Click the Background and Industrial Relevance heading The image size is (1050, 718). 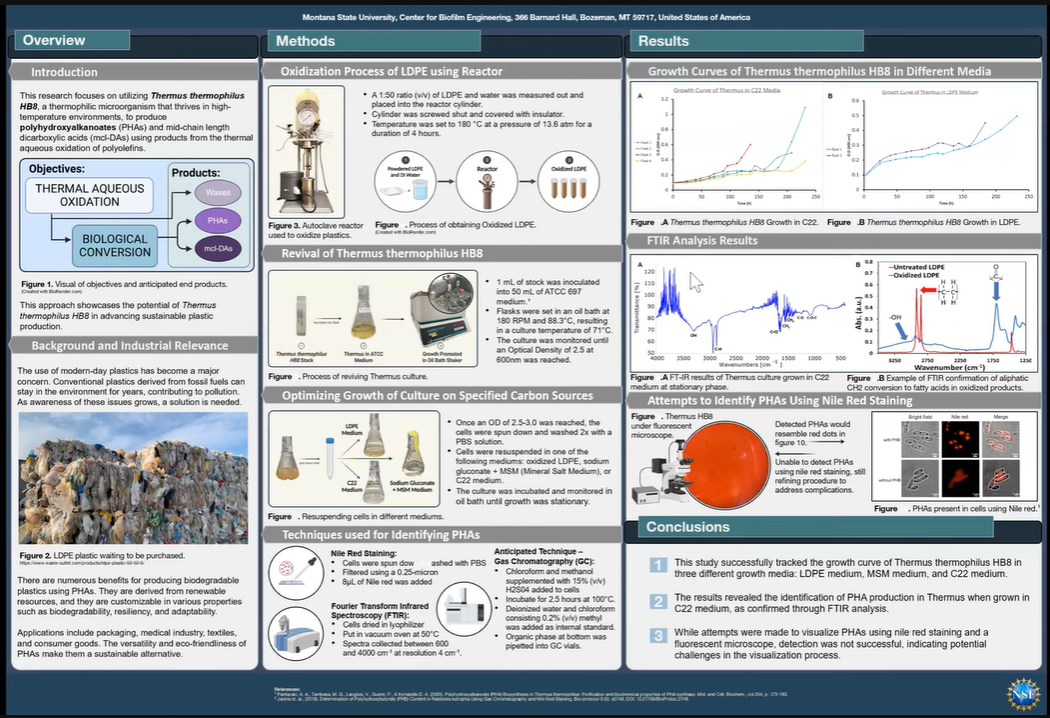[130, 346]
